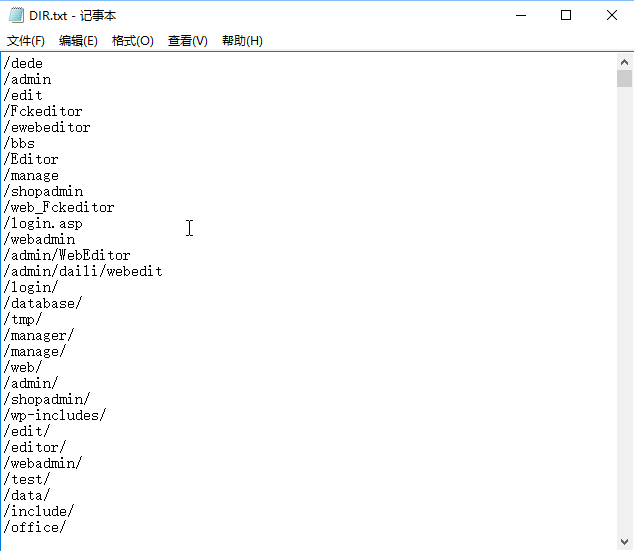
Task: Click the vertical scrollbar thumb
Action: (624, 78)
